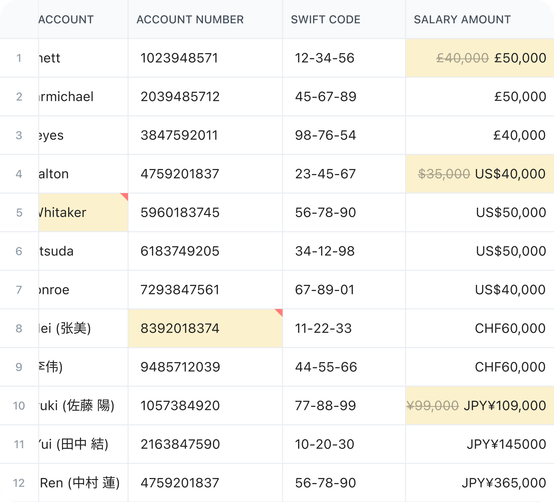Screen dimensions: 554x502
Task: Click the changed salary JPY¥109,000 cell
Action: click(480, 406)
